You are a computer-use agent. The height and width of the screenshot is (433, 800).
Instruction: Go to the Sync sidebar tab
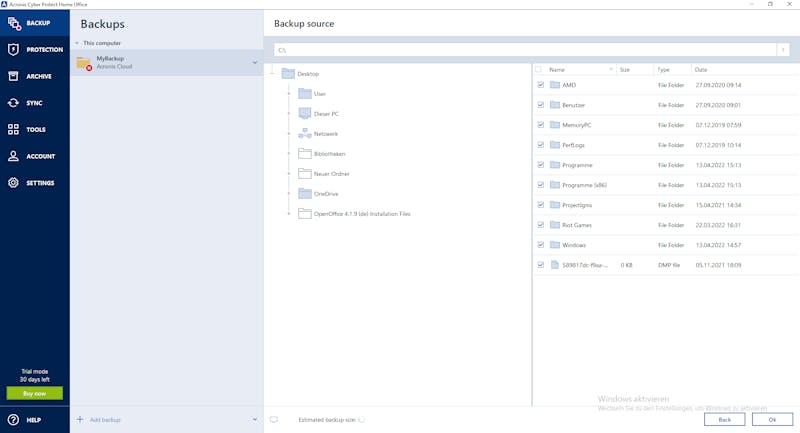(x=35, y=103)
